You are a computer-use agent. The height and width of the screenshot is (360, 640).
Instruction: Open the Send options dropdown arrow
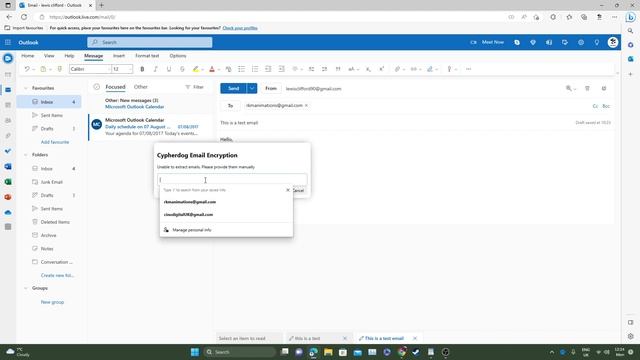pos(252,88)
